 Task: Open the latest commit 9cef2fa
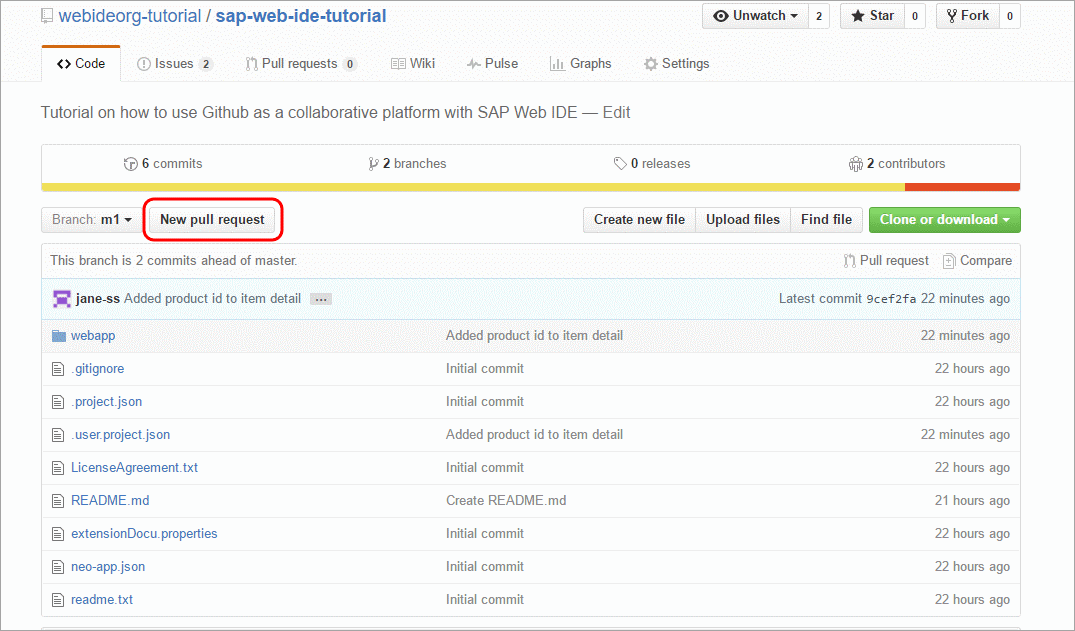[x=891, y=299]
